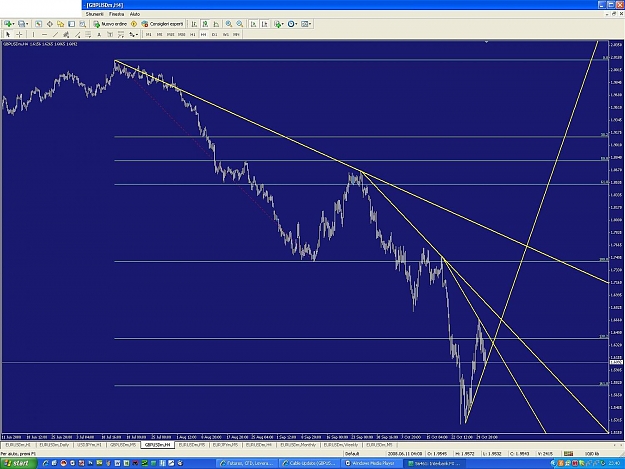Launch MetaEditor with the yellow icon
Screen dimensions: 625x469
point(133,24)
